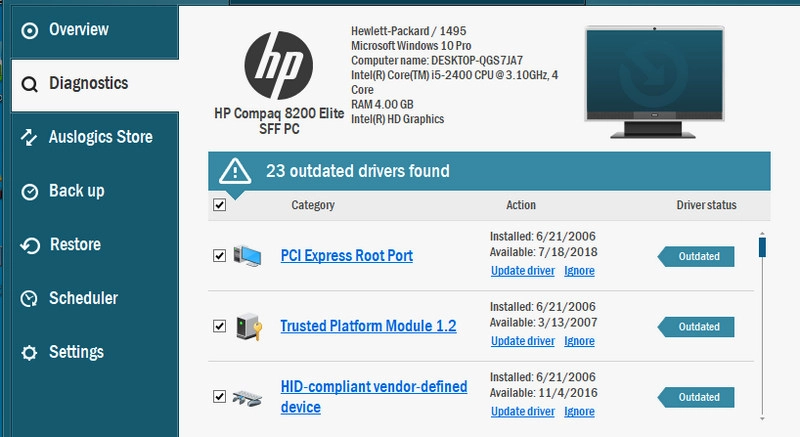Click the Auslogics Store arrows icon
Viewport: 800px width, 437px height.
click(x=29, y=137)
